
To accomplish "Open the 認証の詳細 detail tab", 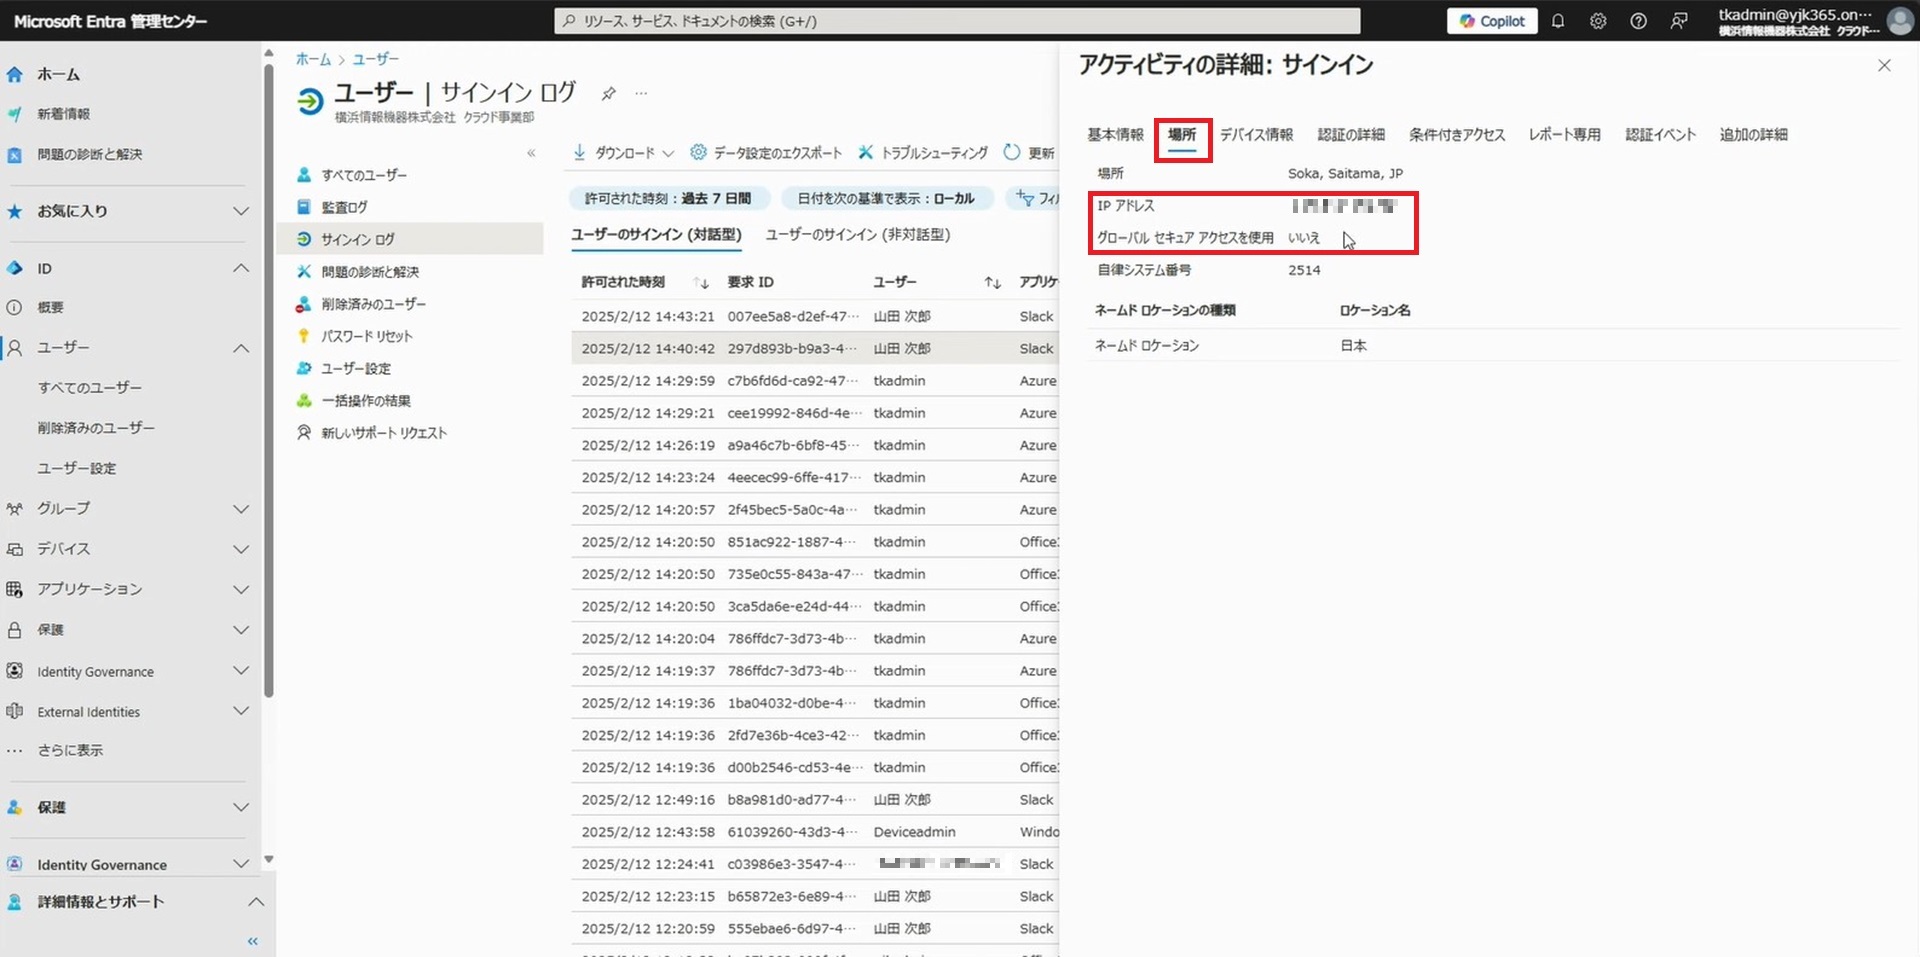I will (1351, 135).
